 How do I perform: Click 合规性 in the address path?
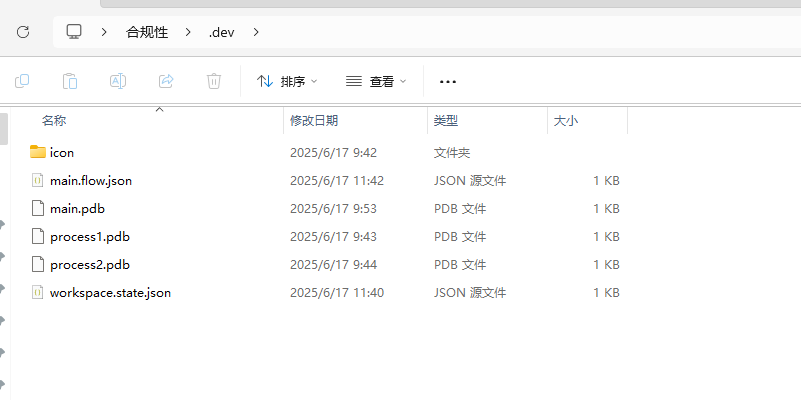tap(147, 32)
